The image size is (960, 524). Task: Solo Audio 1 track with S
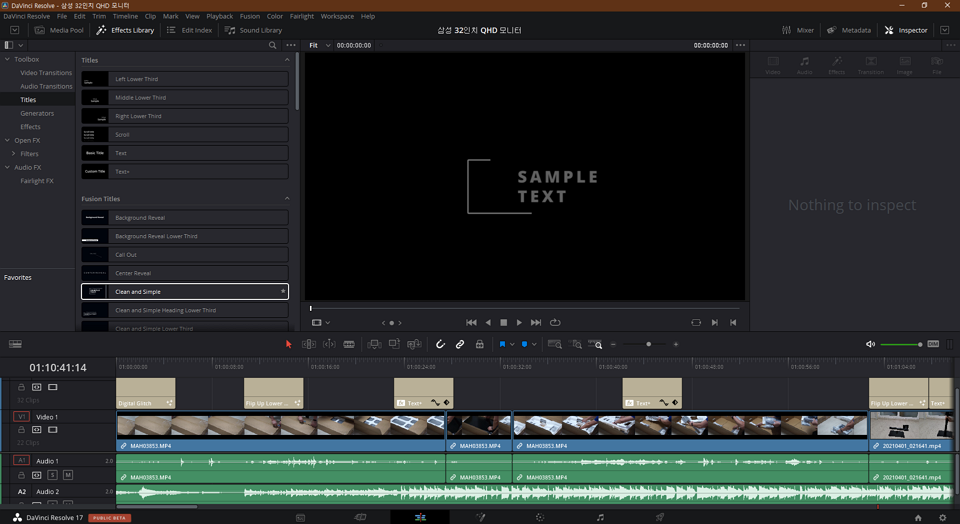tap(53, 474)
